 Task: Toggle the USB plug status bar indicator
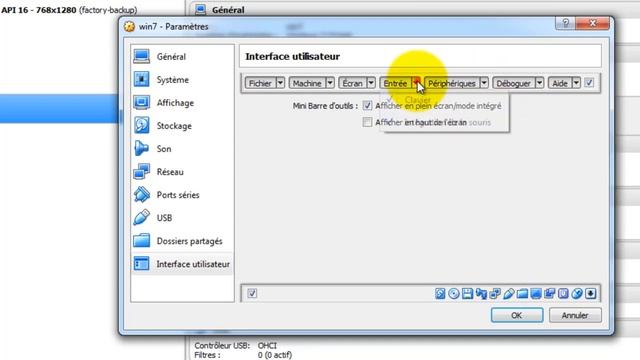(x=509, y=293)
